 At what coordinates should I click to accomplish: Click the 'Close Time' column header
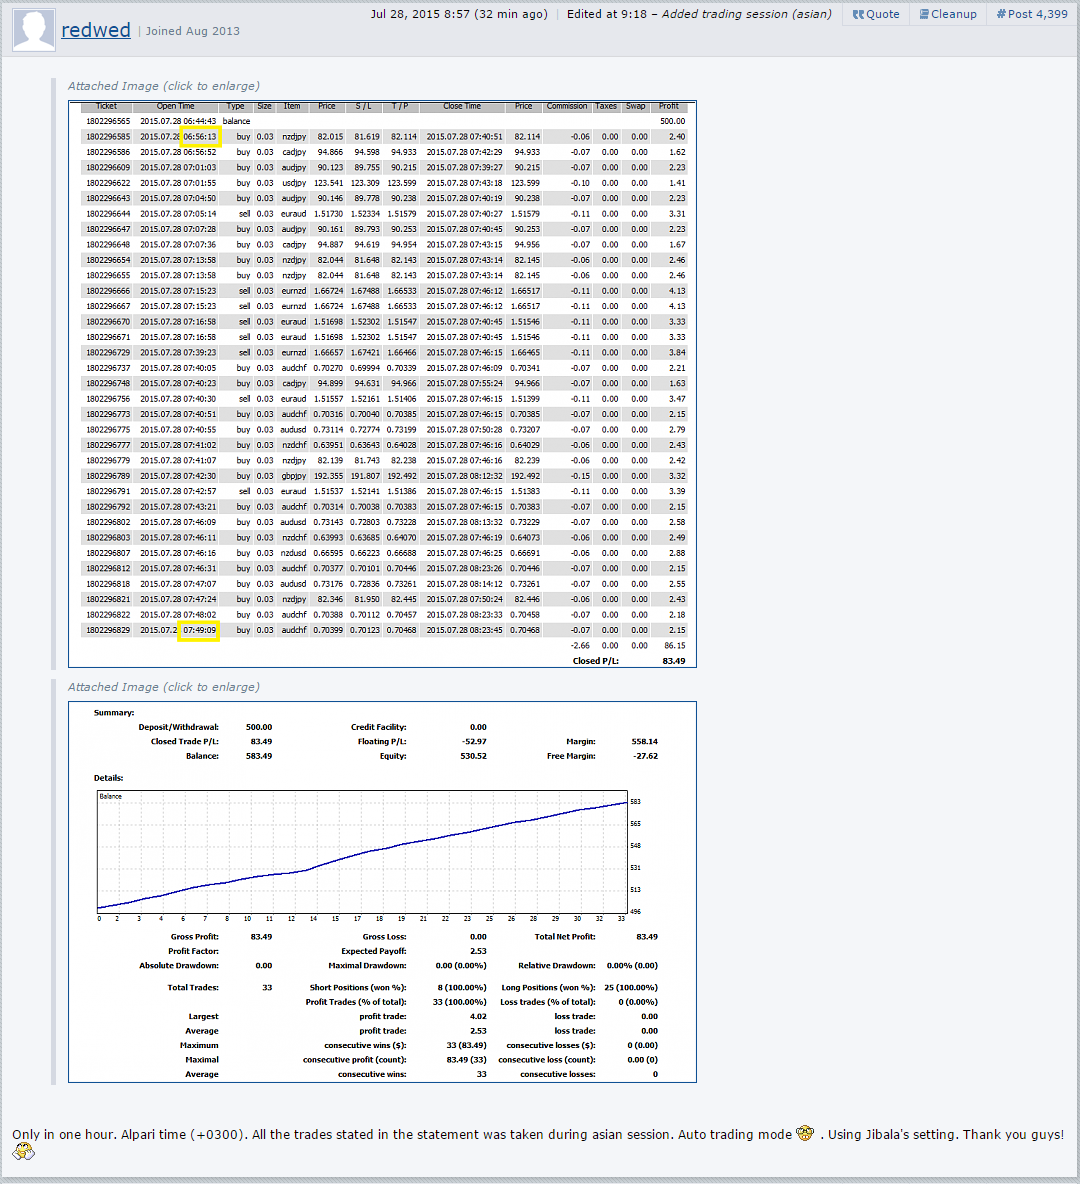click(462, 106)
